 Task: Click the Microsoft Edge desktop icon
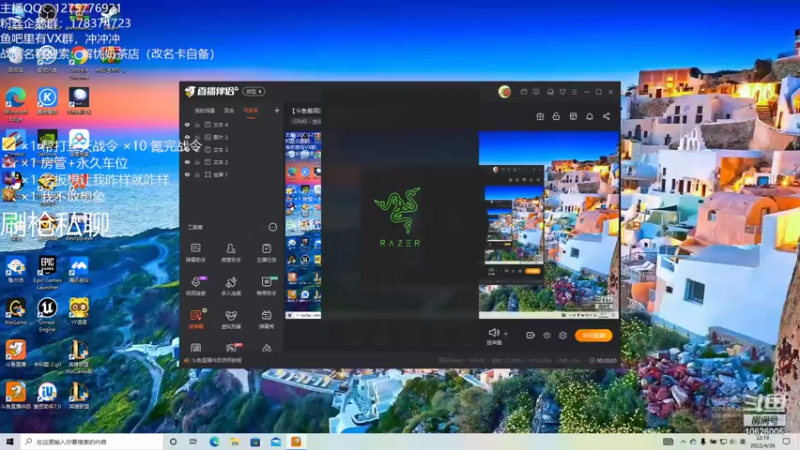[x=16, y=104]
